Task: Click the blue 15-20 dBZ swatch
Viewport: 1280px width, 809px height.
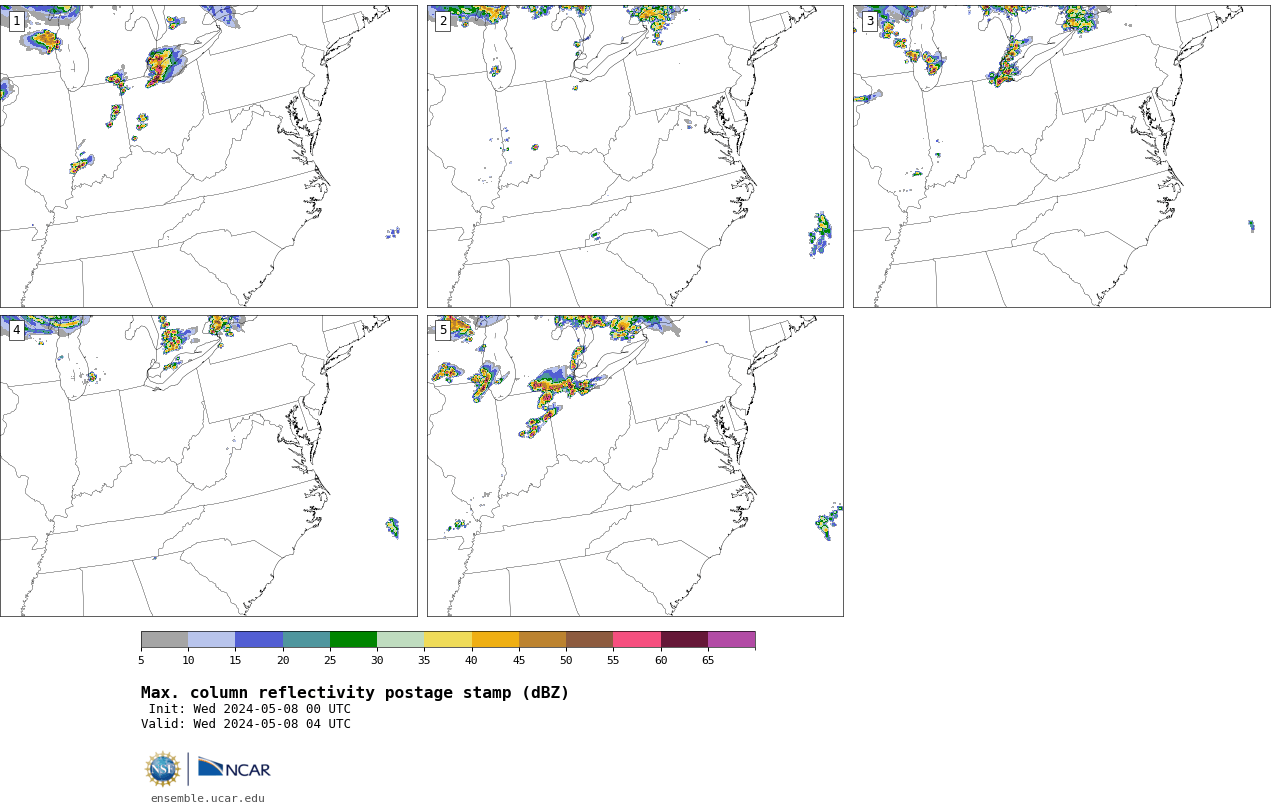Action: pos(259,640)
